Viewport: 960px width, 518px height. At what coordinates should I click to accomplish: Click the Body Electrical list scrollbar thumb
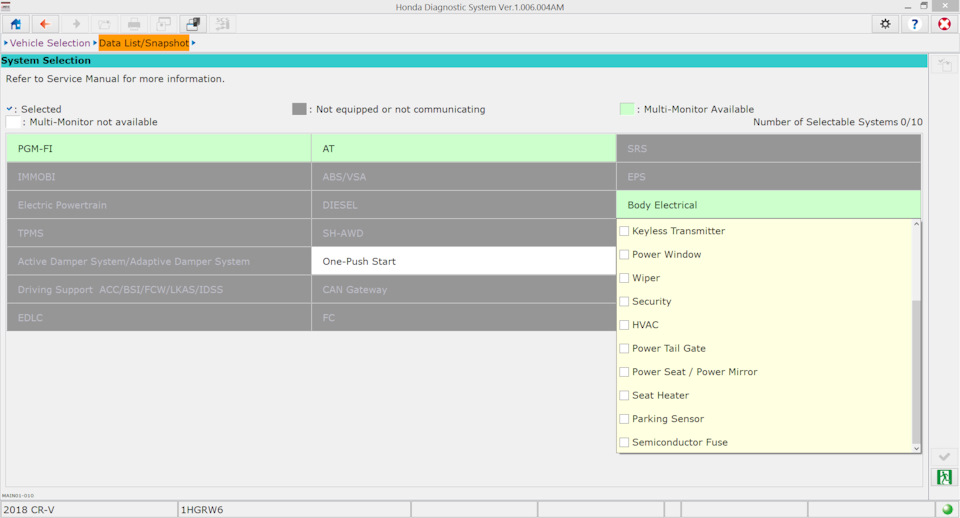pyautogui.click(x=916, y=372)
